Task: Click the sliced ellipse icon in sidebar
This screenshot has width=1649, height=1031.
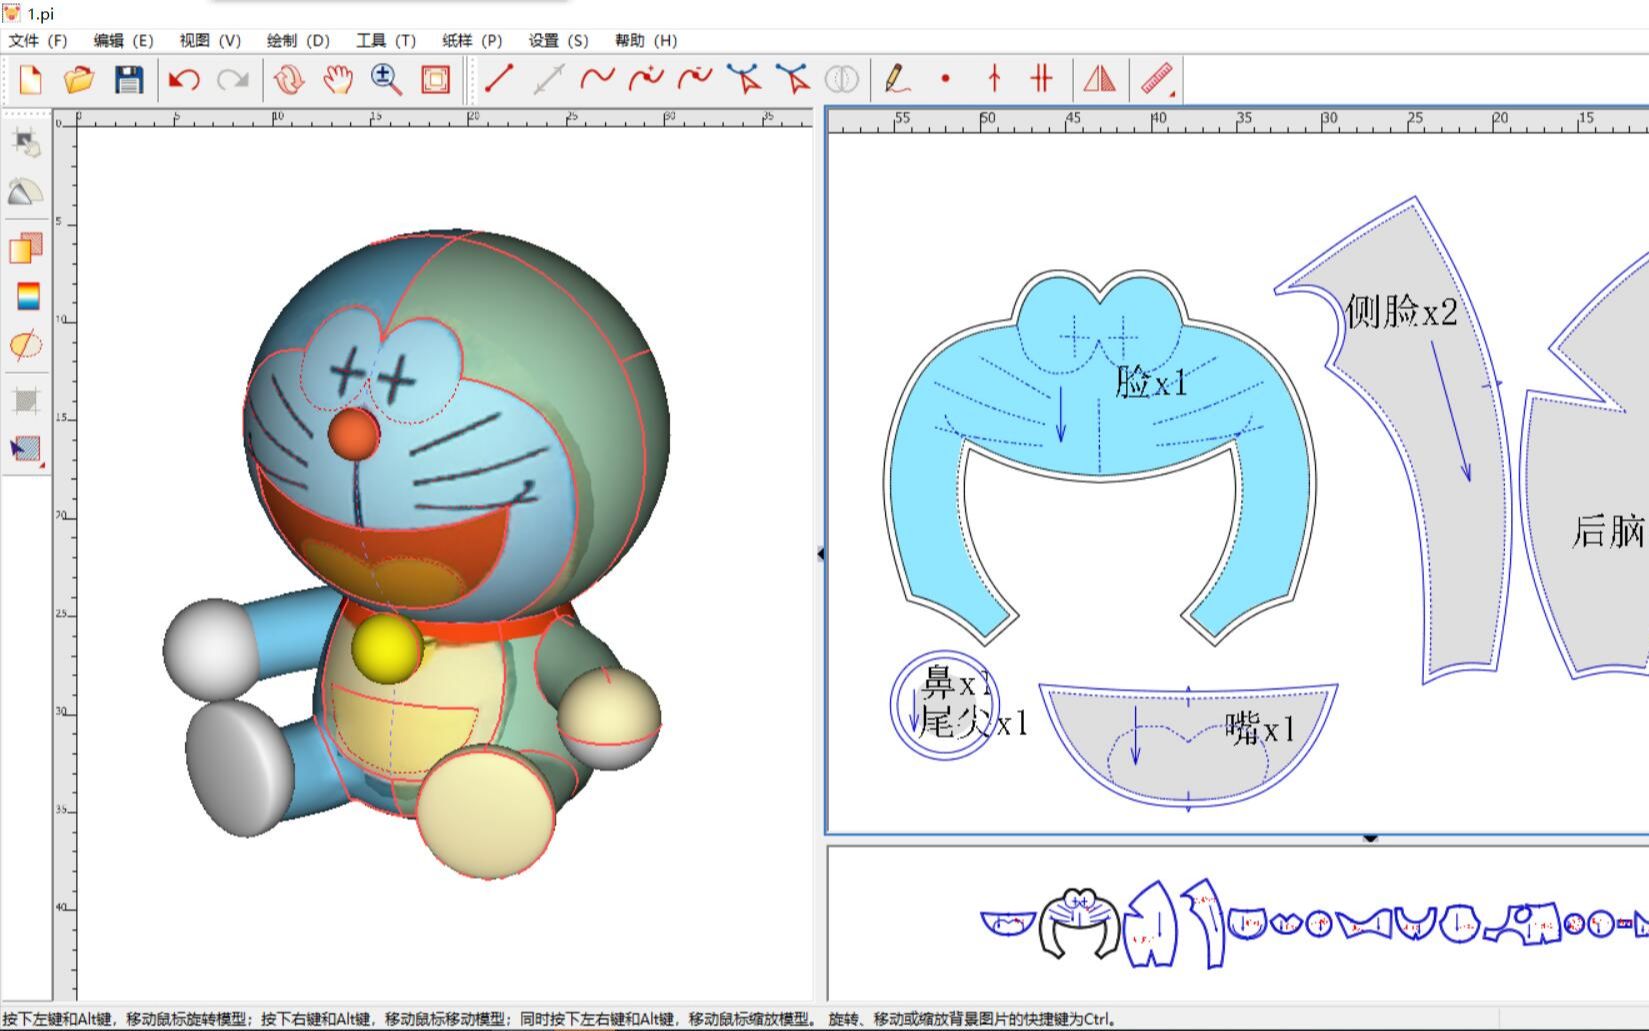Action: click(x=26, y=345)
